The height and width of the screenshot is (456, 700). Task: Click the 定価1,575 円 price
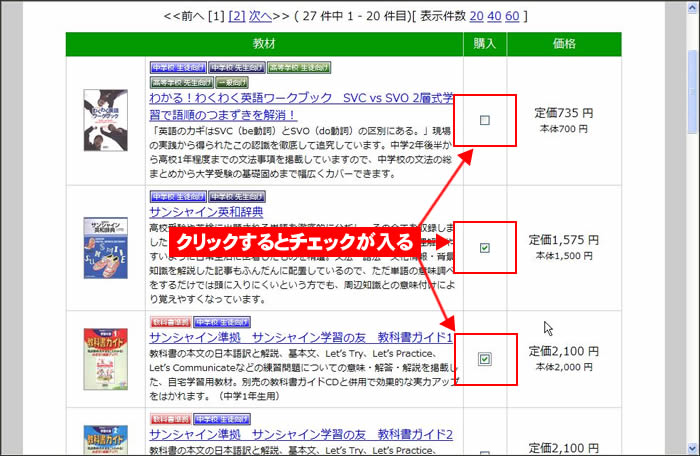(564, 240)
